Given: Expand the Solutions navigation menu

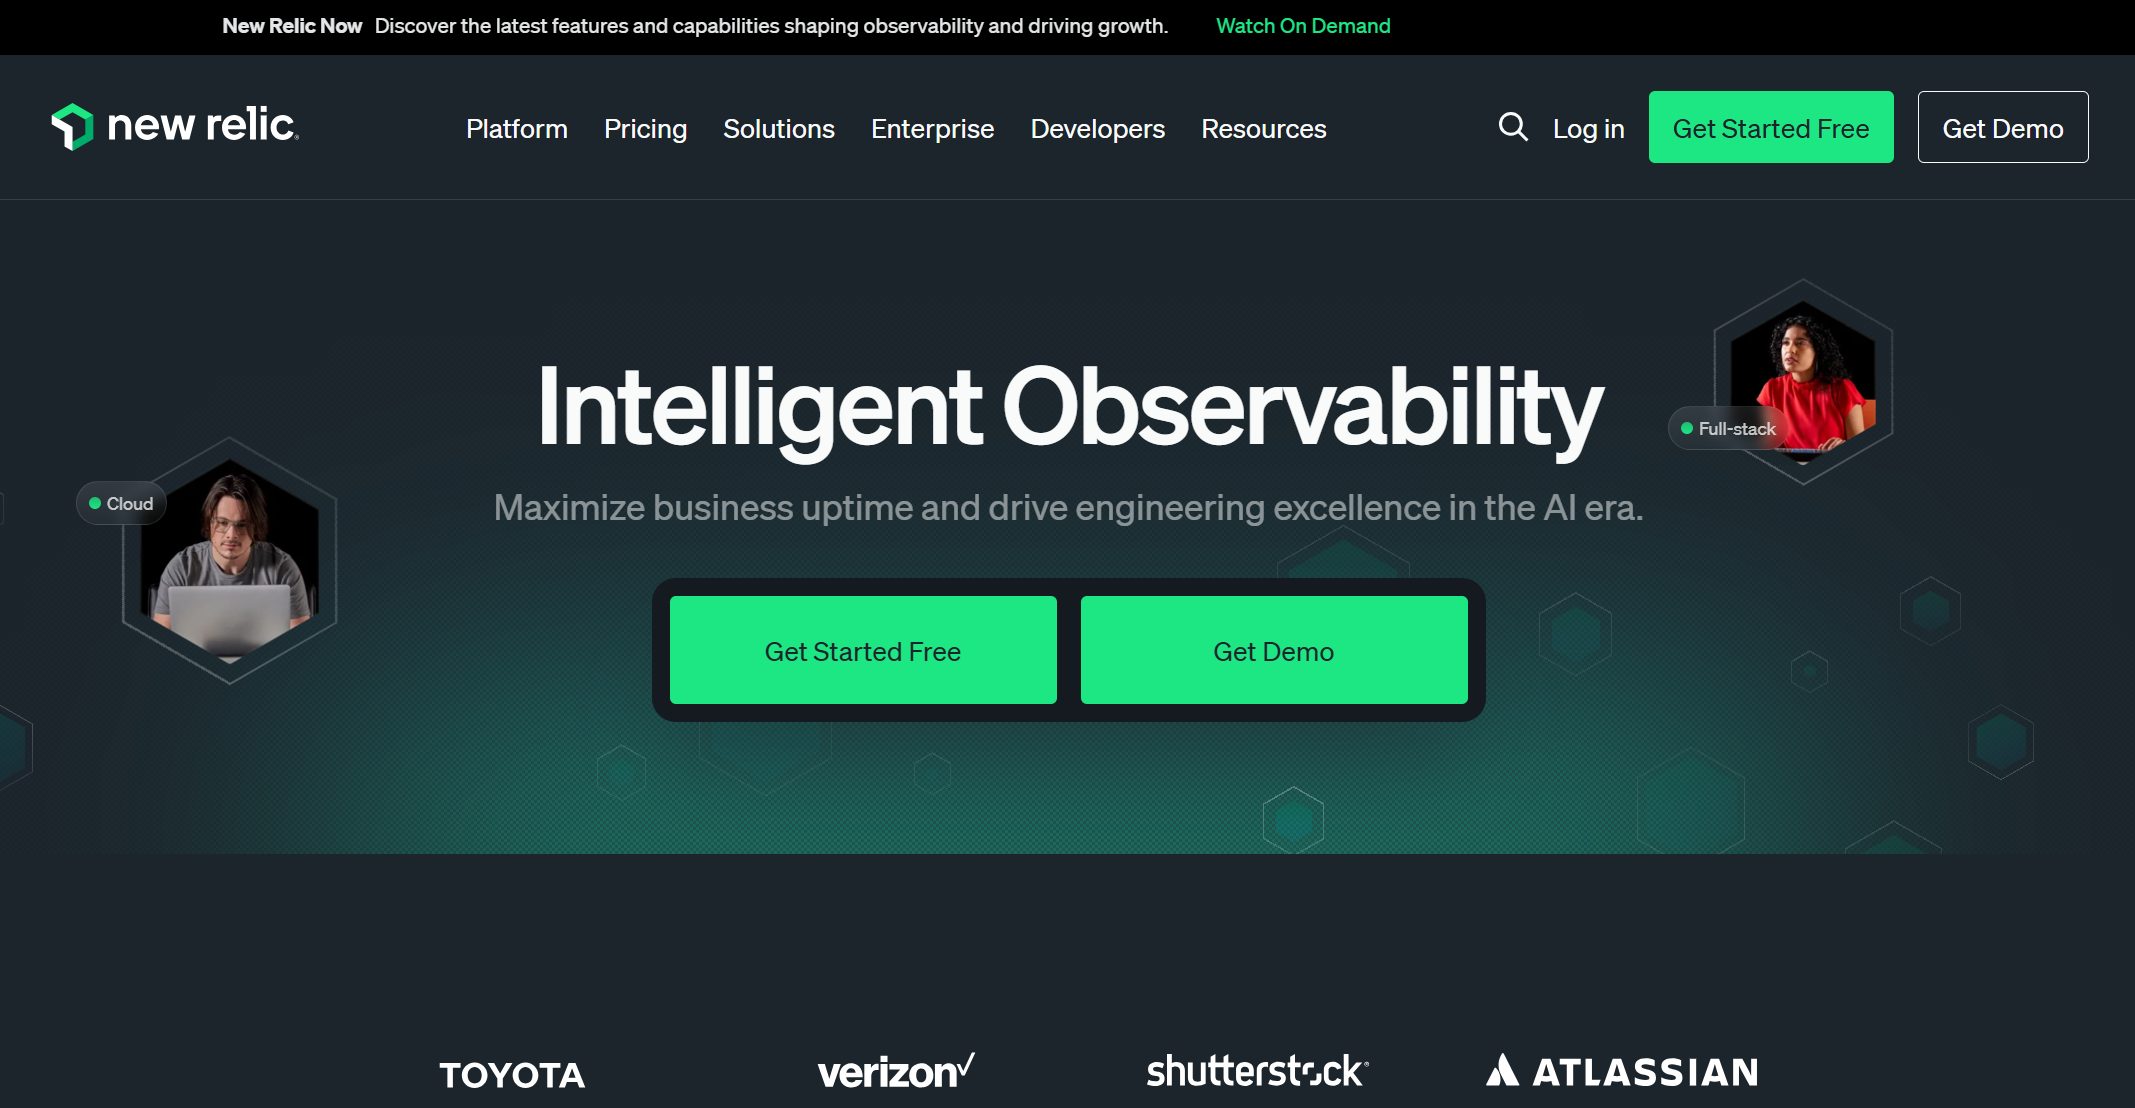Looking at the screenshot, I should pyautogui.click(x=778, y=128).
